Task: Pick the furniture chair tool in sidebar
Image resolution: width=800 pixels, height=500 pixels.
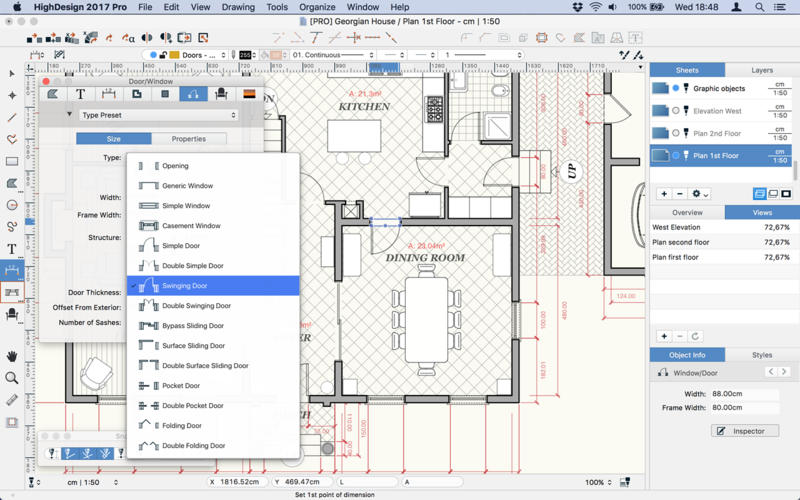Action: tap(12, 314)
